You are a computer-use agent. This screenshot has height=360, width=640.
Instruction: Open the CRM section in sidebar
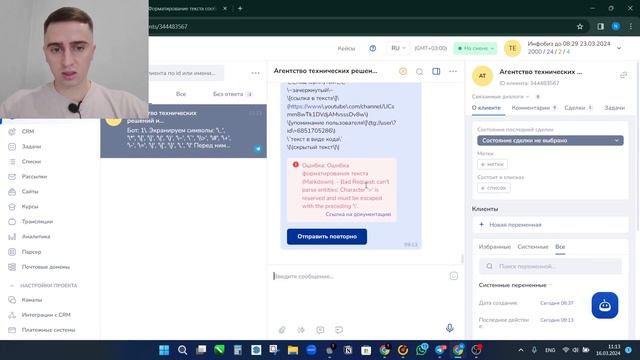coord(28,131)
